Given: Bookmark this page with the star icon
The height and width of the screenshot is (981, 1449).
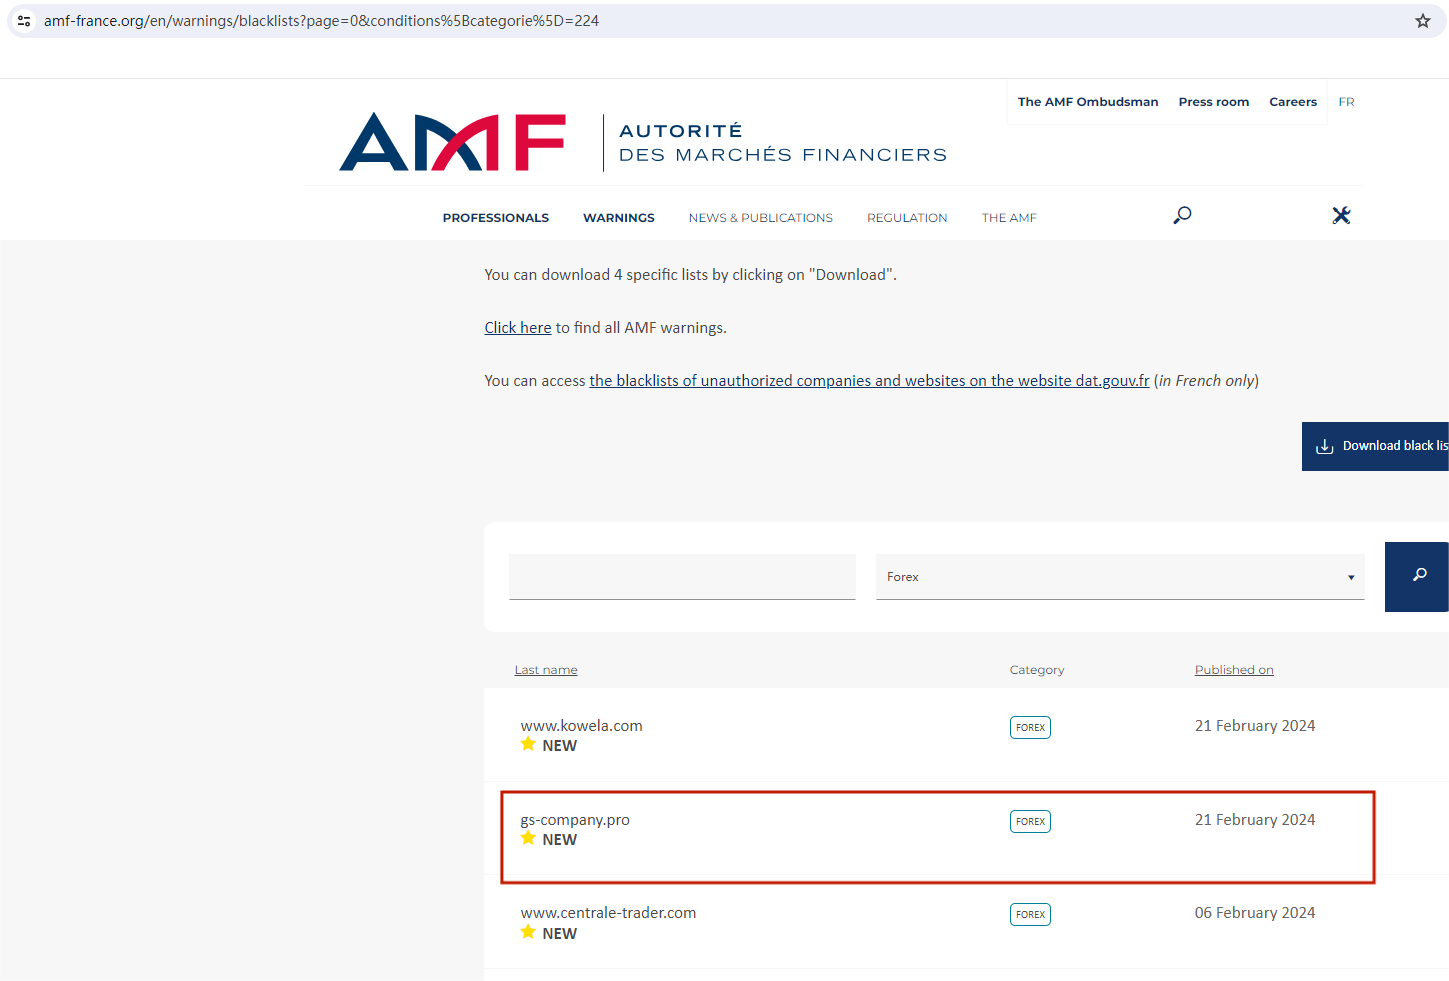Looking at the screenshot, I should click(1423, 20).
